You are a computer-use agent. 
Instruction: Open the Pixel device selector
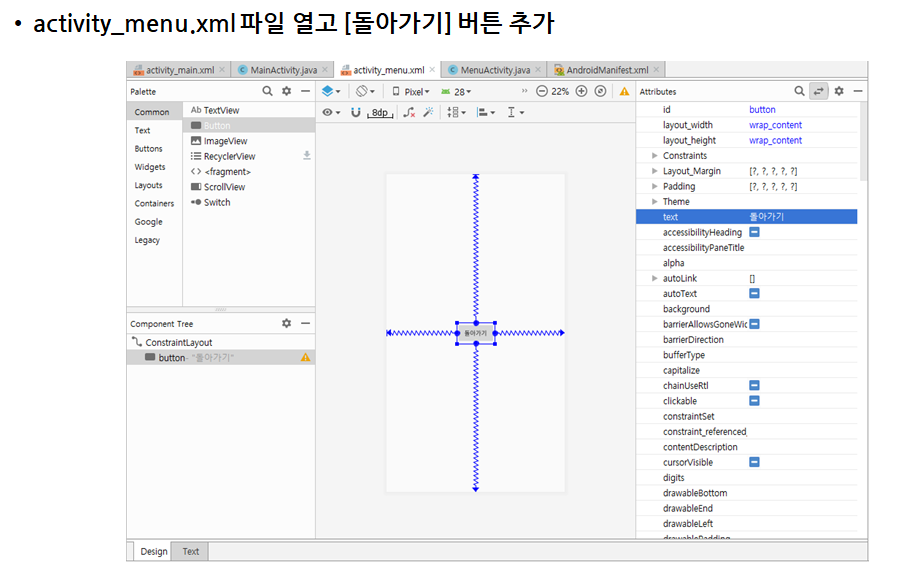(x=410, y=92)
